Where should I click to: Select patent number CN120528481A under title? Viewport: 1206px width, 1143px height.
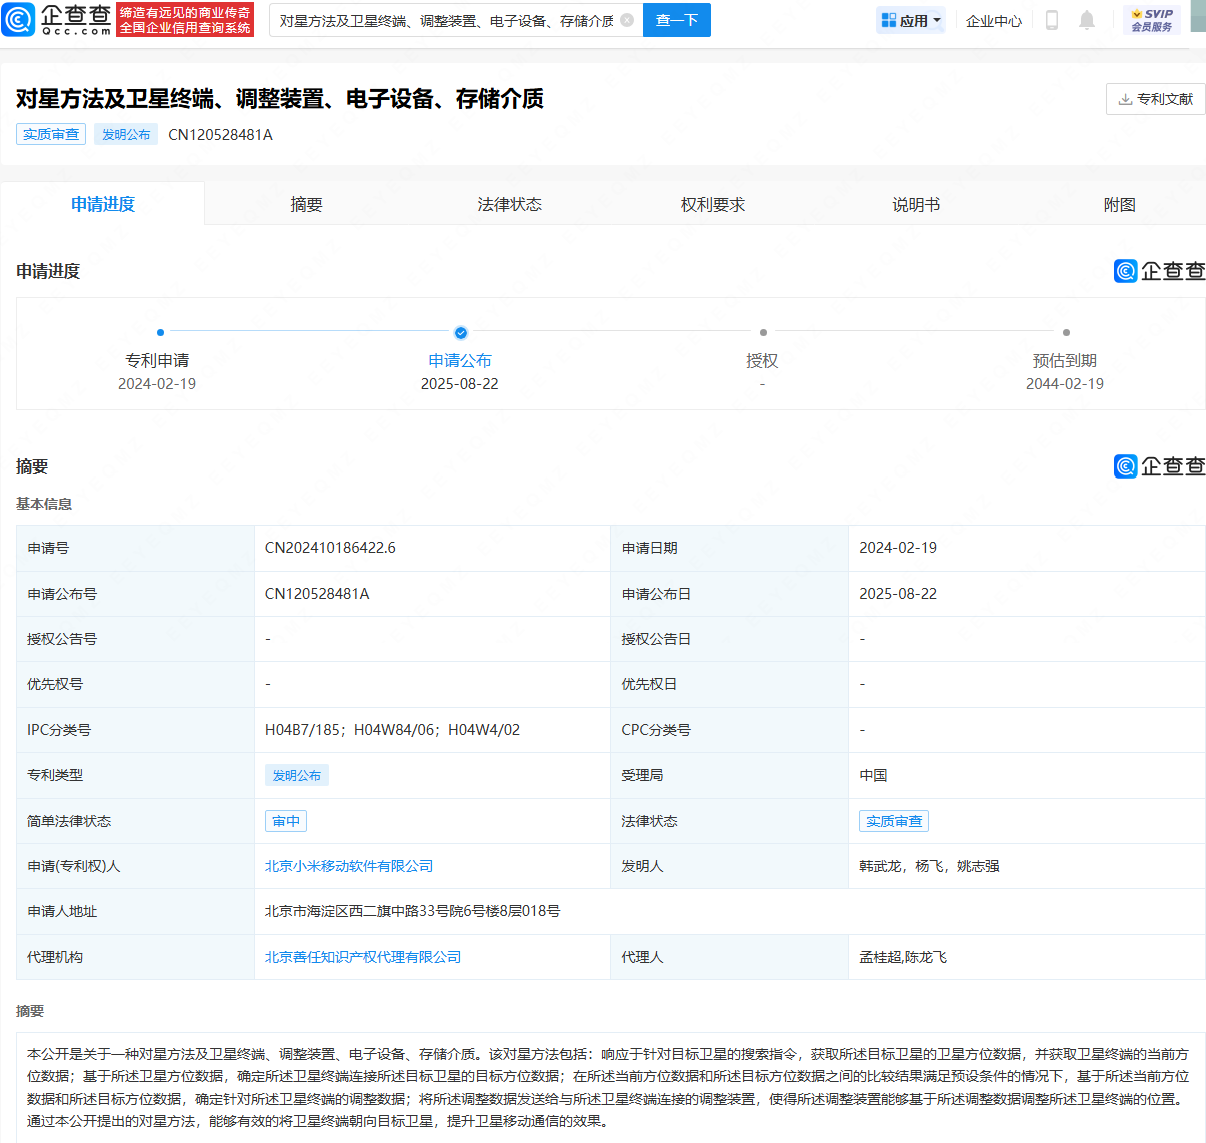[x=220, y=134]
